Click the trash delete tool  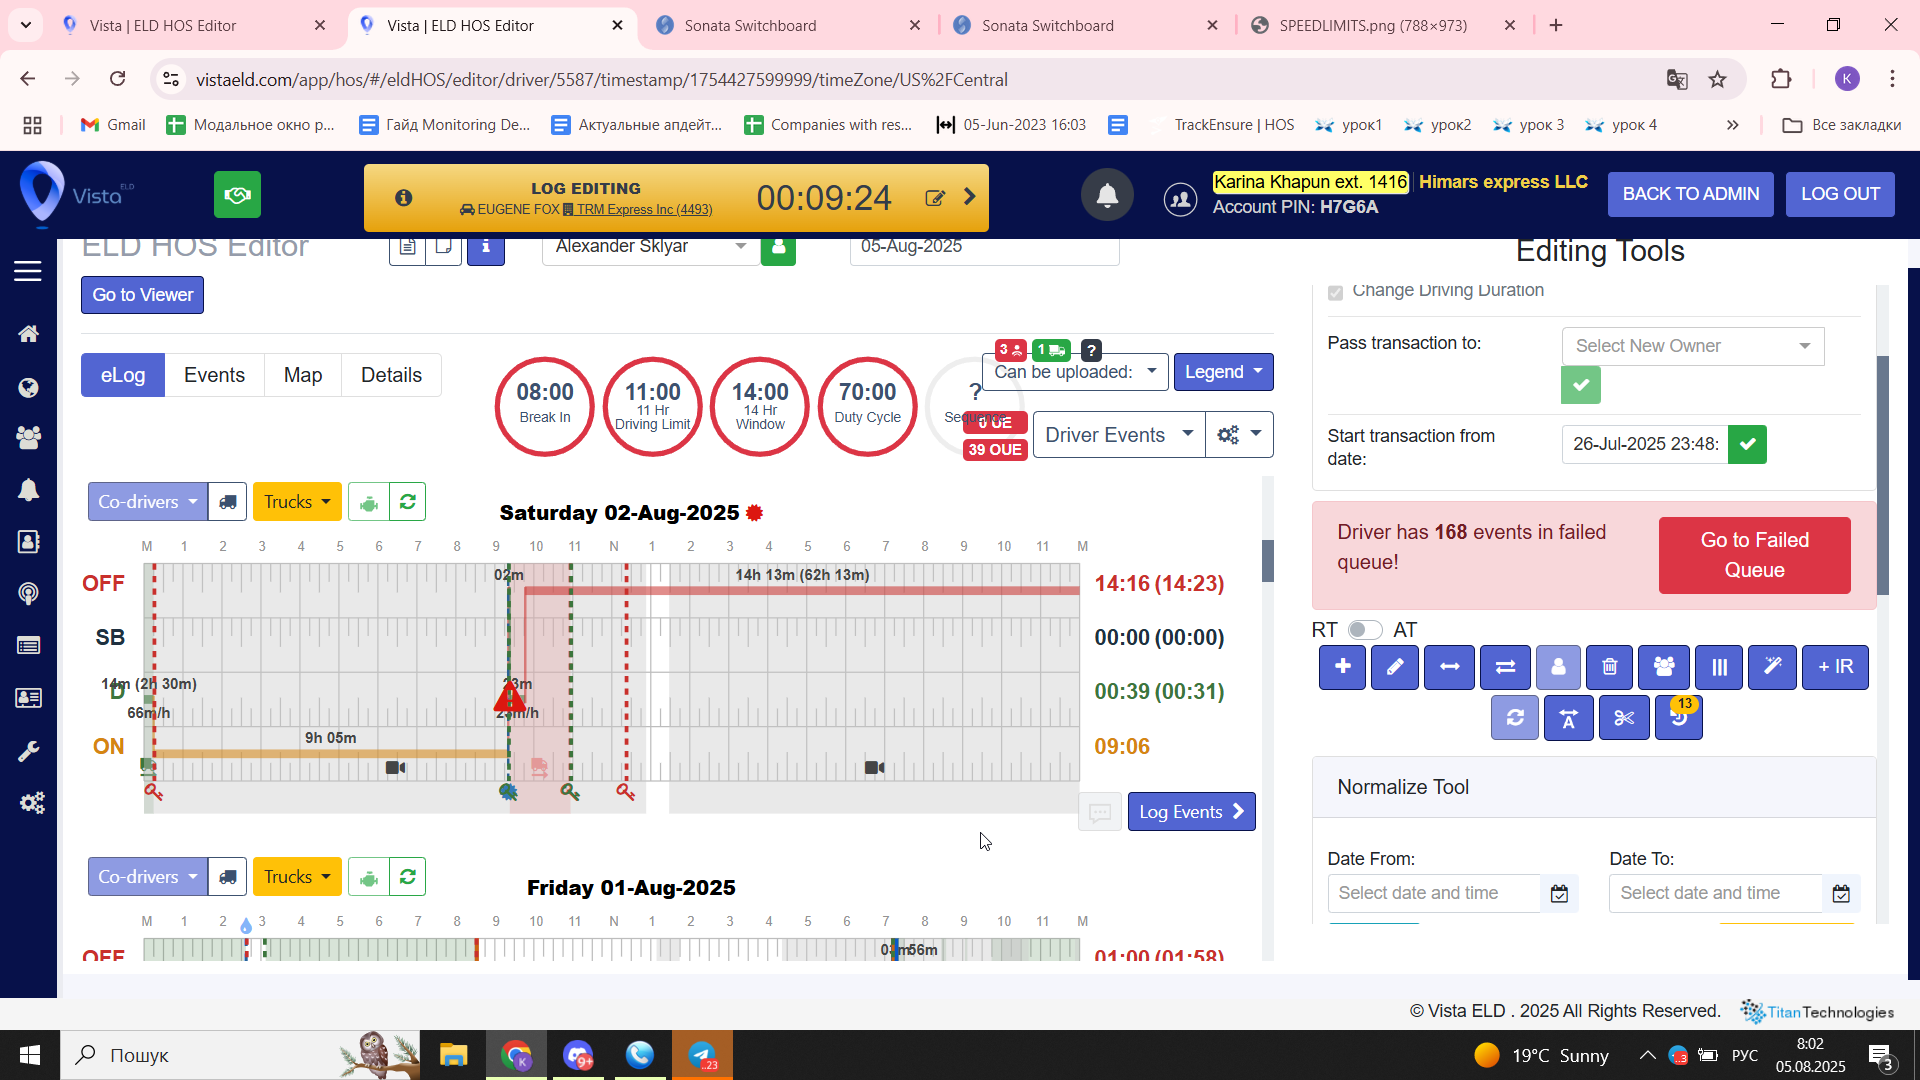(x=1609, y=667)
